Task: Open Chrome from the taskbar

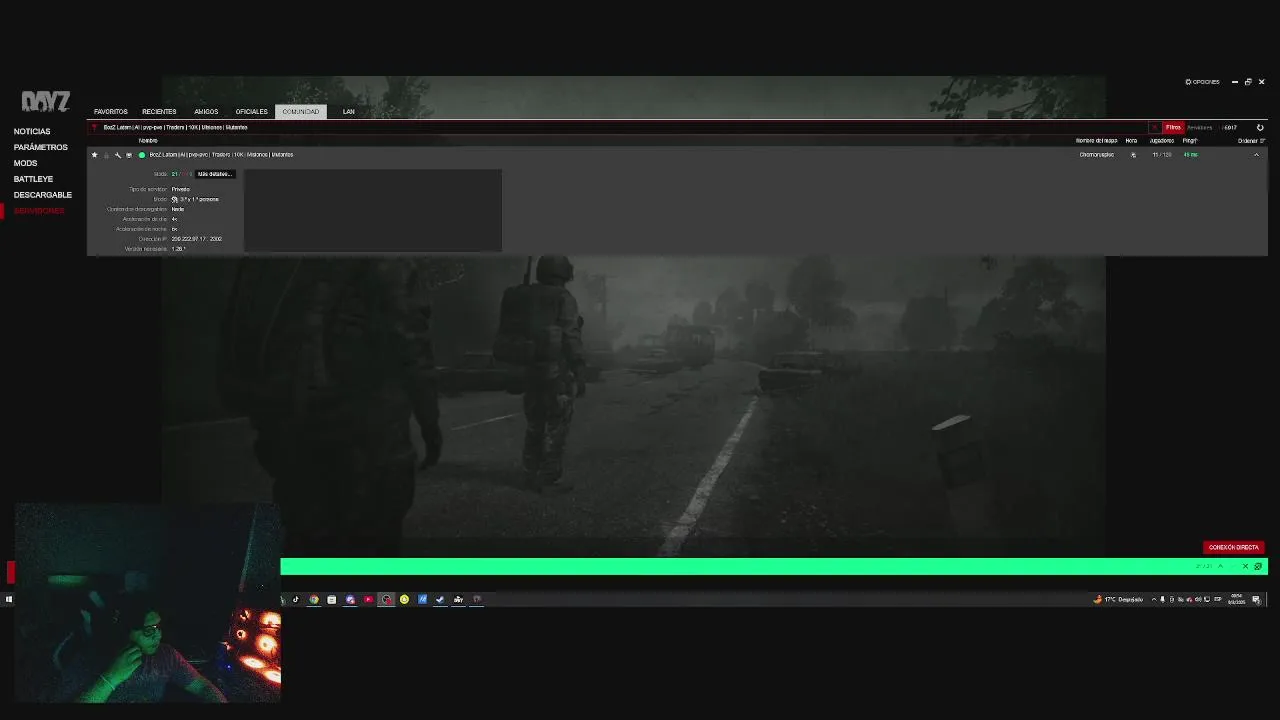Action: (x=314, y=600)
